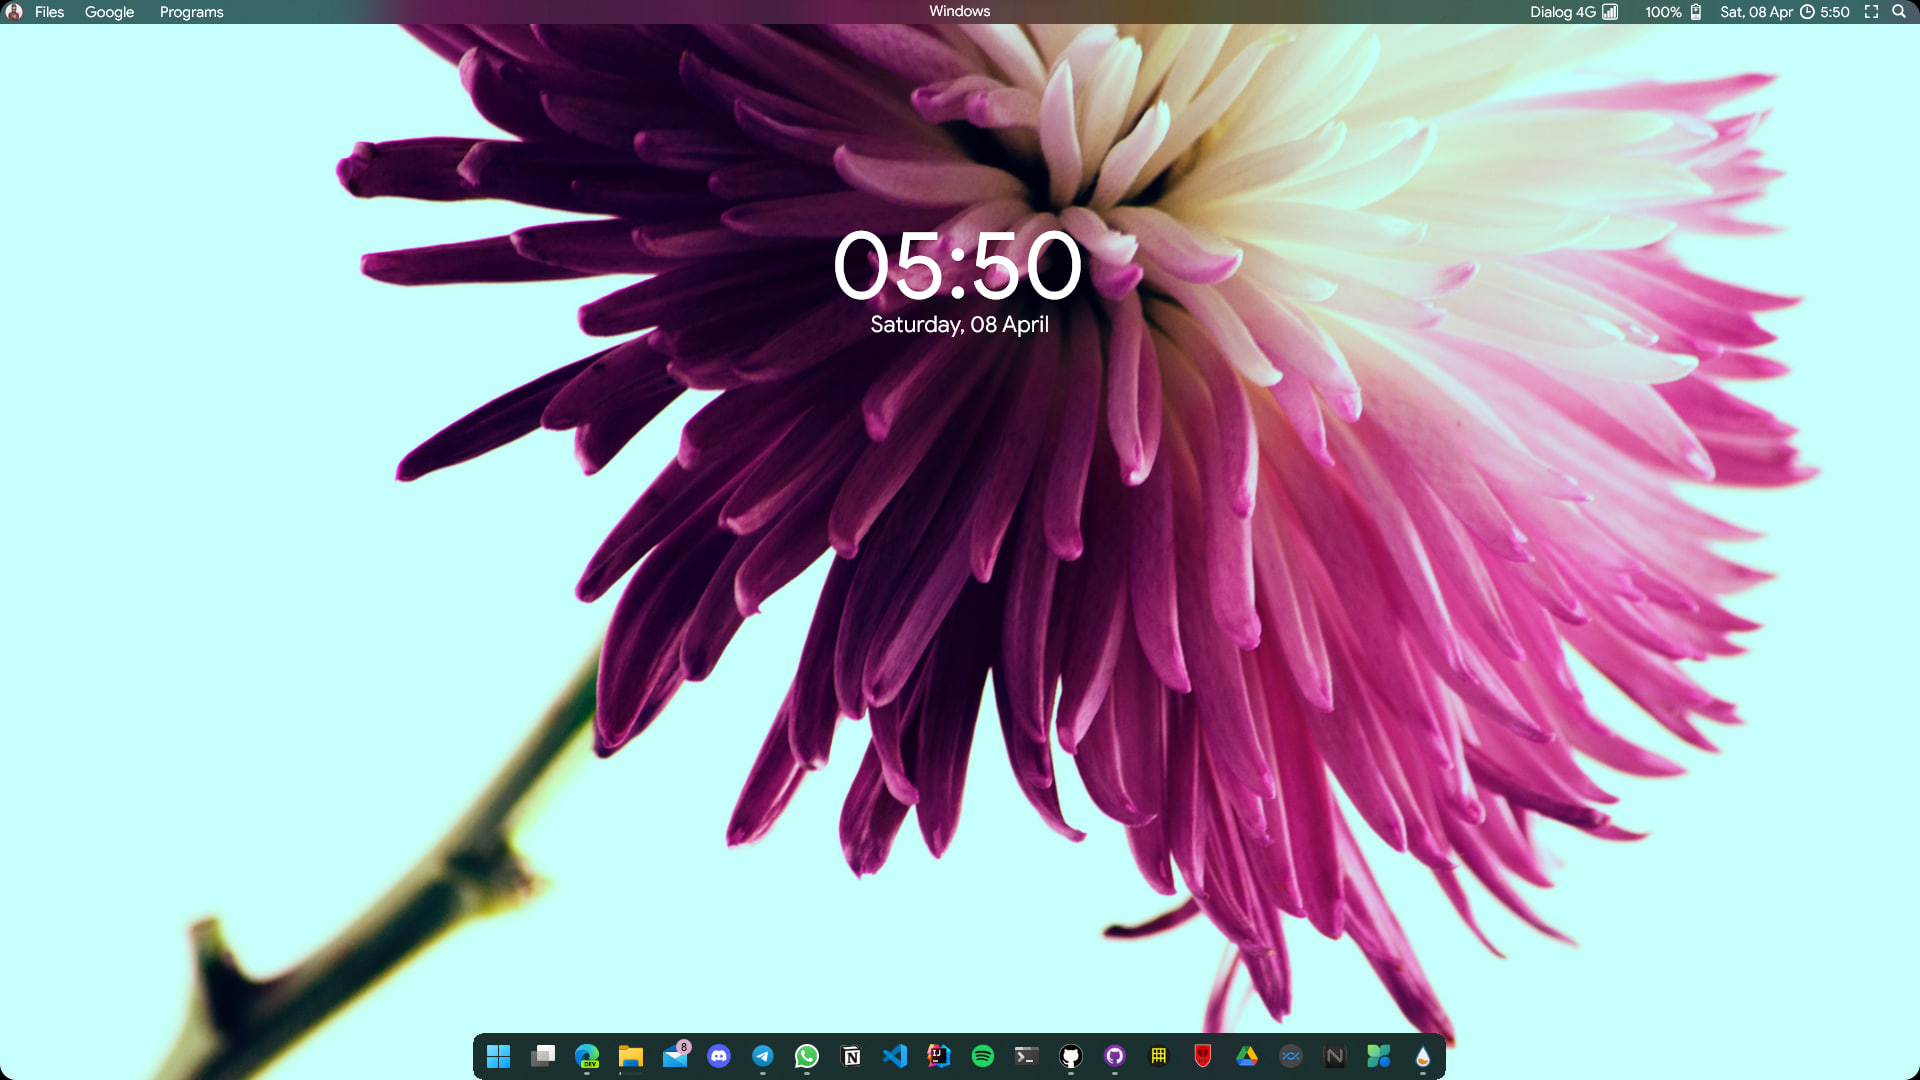Open the Programs menu

[x=191, y=12]
